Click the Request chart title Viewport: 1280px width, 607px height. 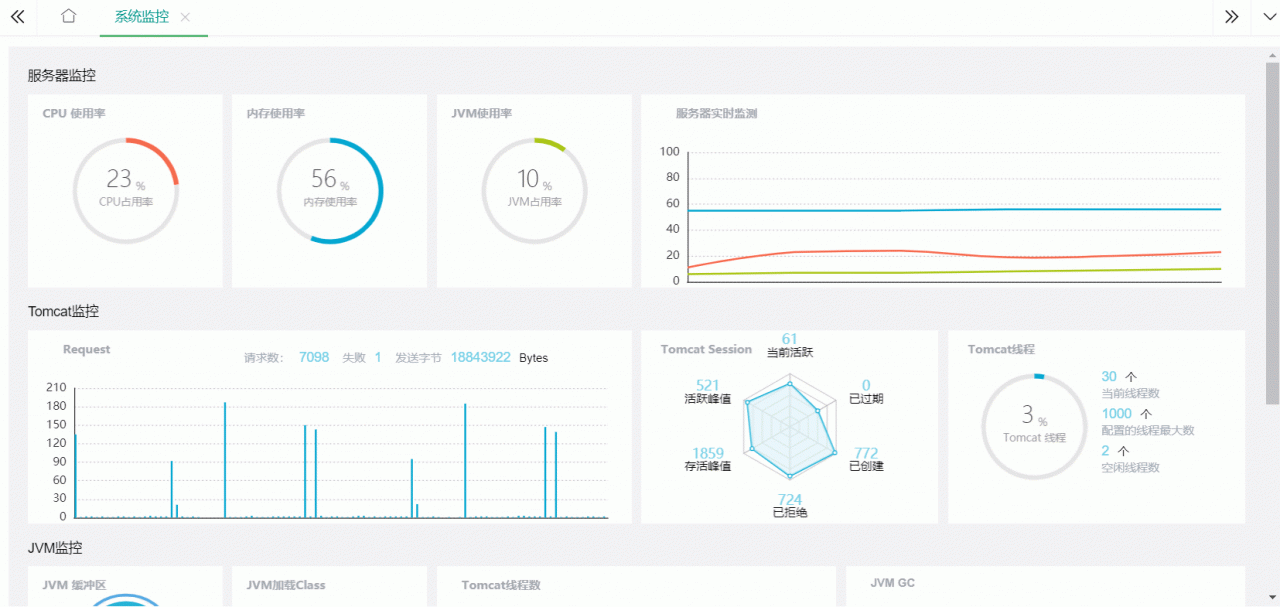pos(87,350)
